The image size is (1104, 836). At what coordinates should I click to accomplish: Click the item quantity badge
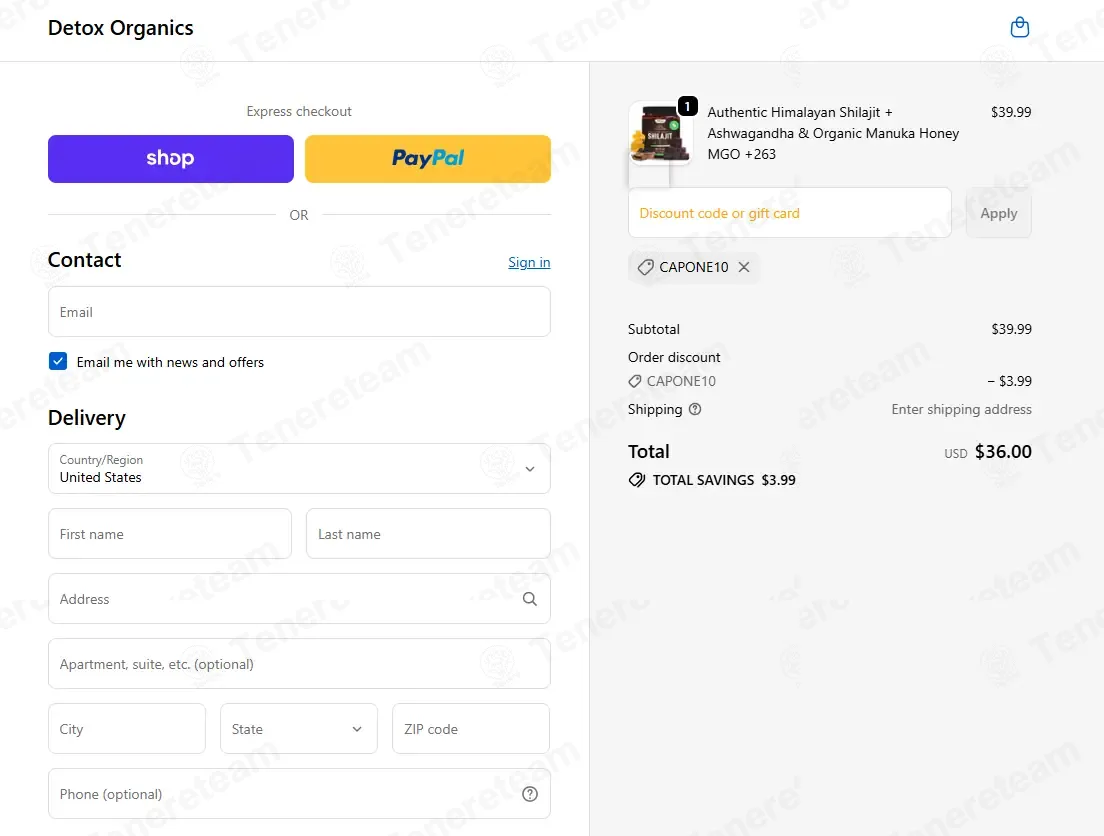tap(687, 106)
